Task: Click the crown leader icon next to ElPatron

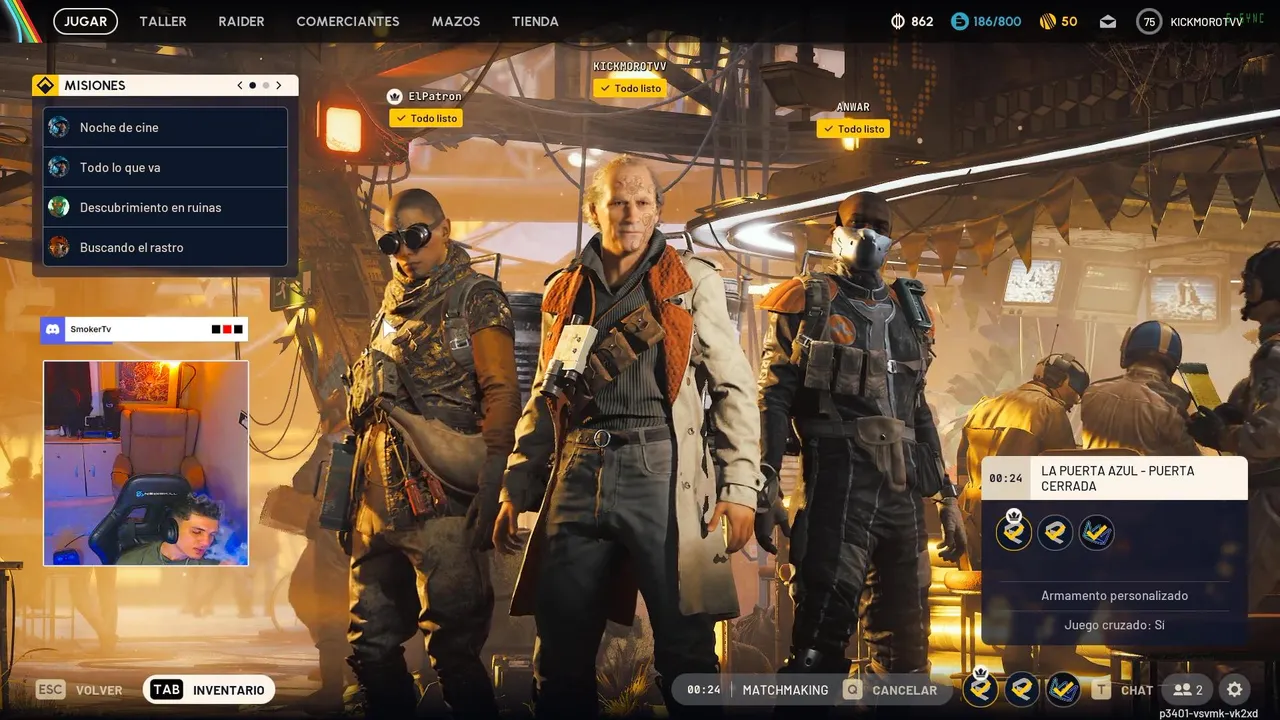Action: [x=394, y=96]
